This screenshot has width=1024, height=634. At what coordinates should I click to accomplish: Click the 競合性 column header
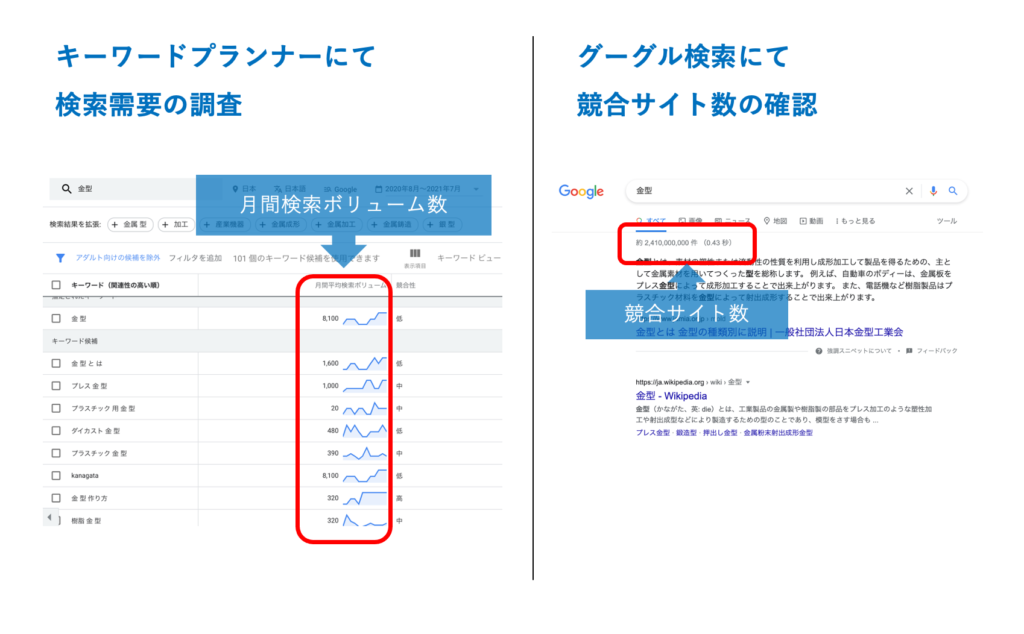pyautogui.click(x=406, y=285)
